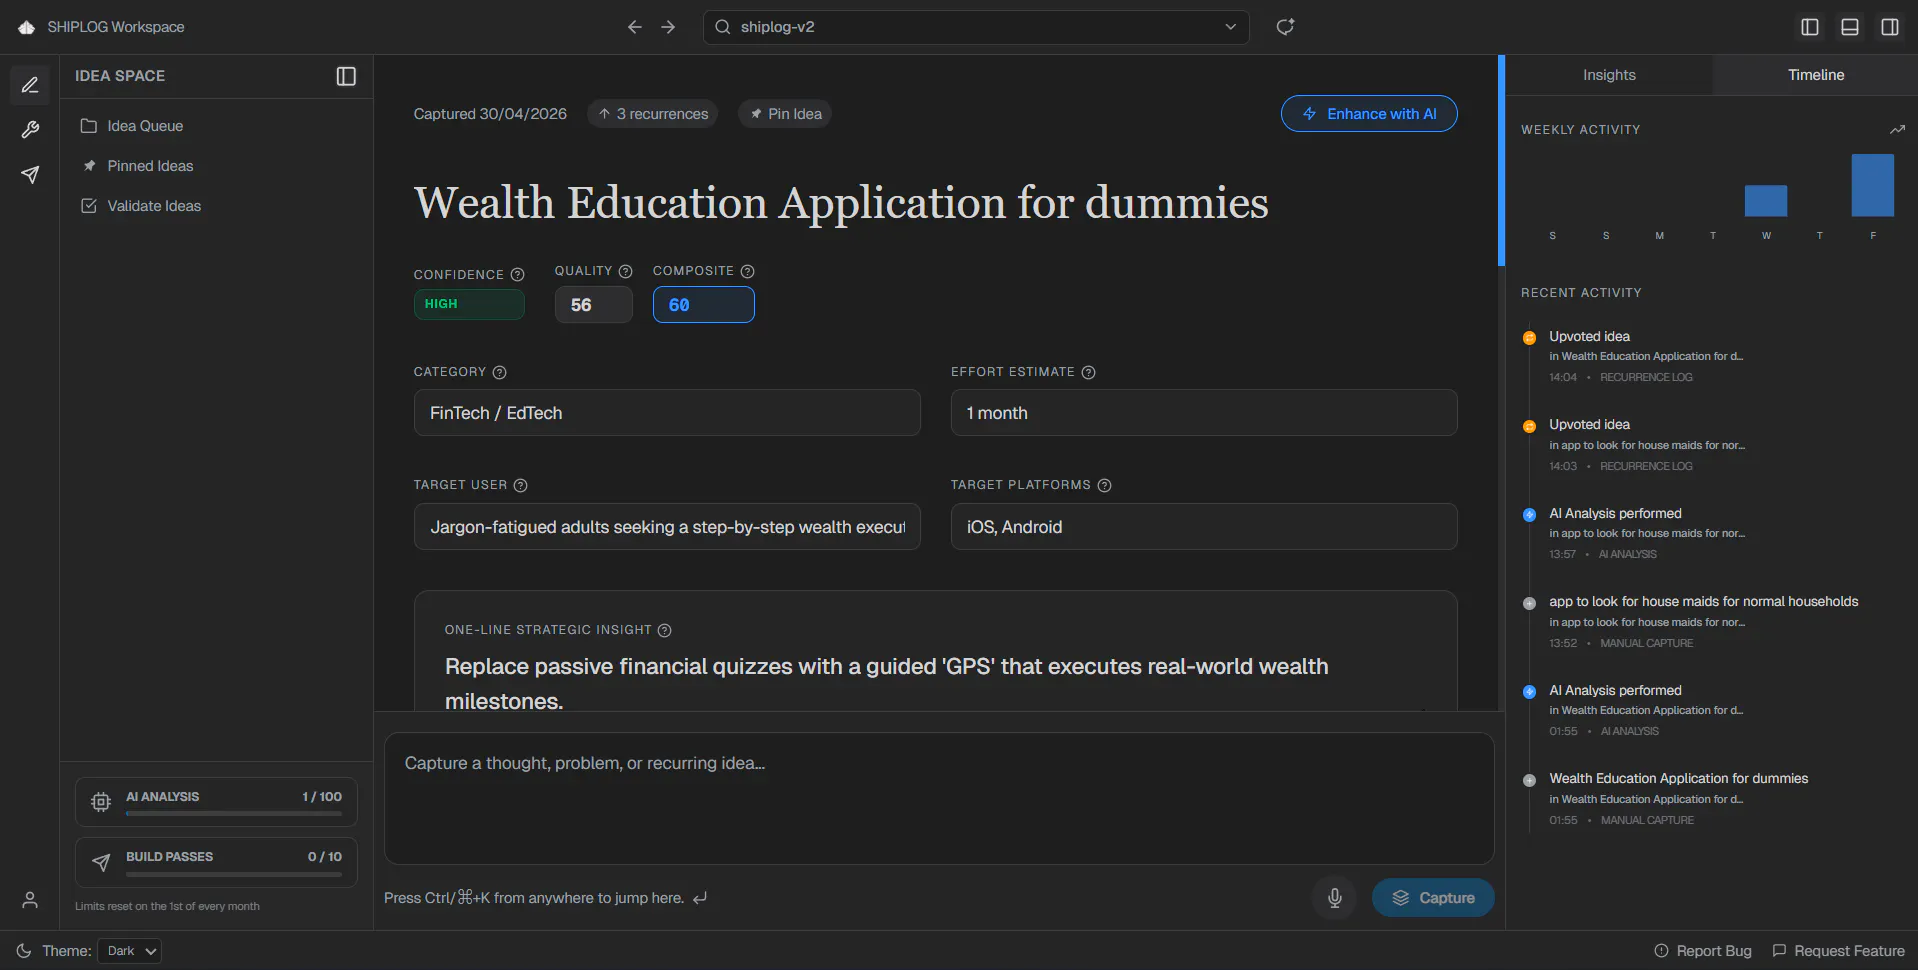Go forward with the right arrow

click(668, 27)
